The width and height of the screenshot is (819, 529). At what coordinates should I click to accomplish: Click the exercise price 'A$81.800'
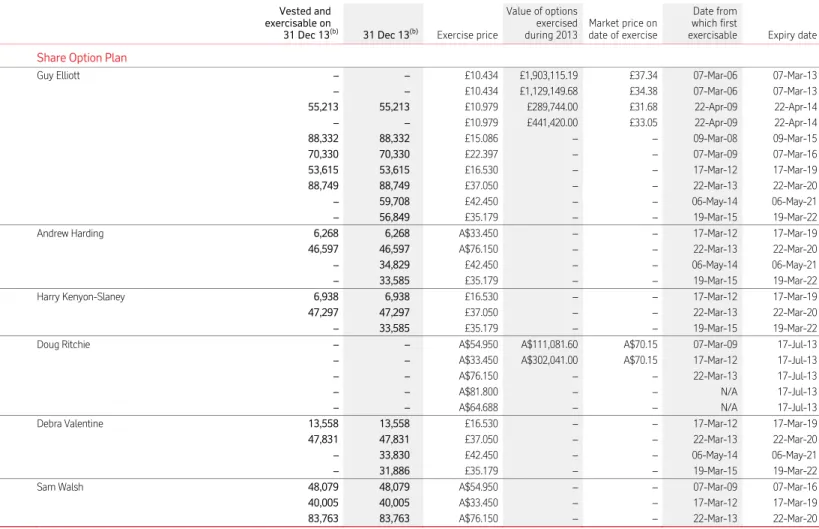(x=478, y=391)
